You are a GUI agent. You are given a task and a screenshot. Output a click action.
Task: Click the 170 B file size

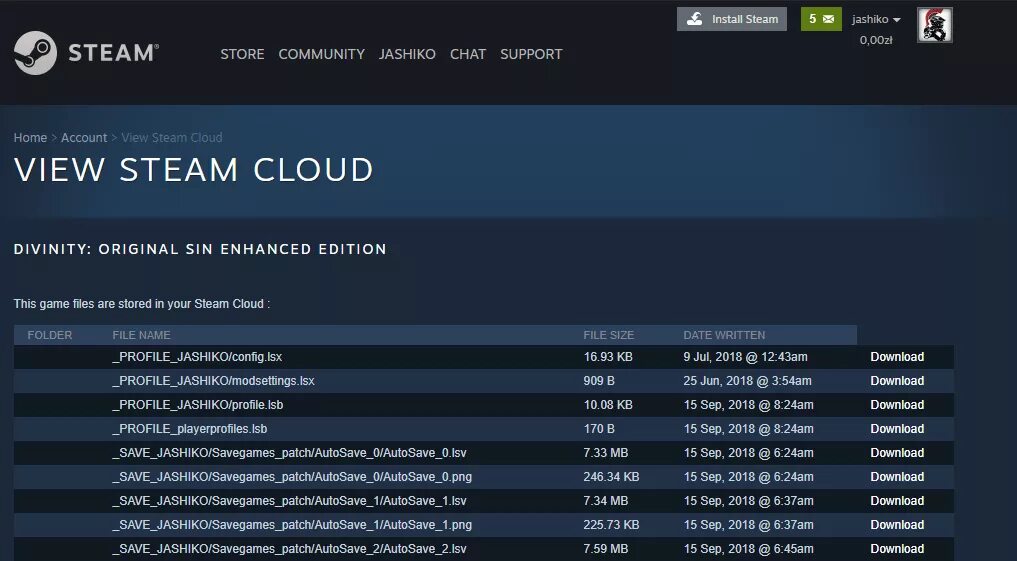coord(599,429)
